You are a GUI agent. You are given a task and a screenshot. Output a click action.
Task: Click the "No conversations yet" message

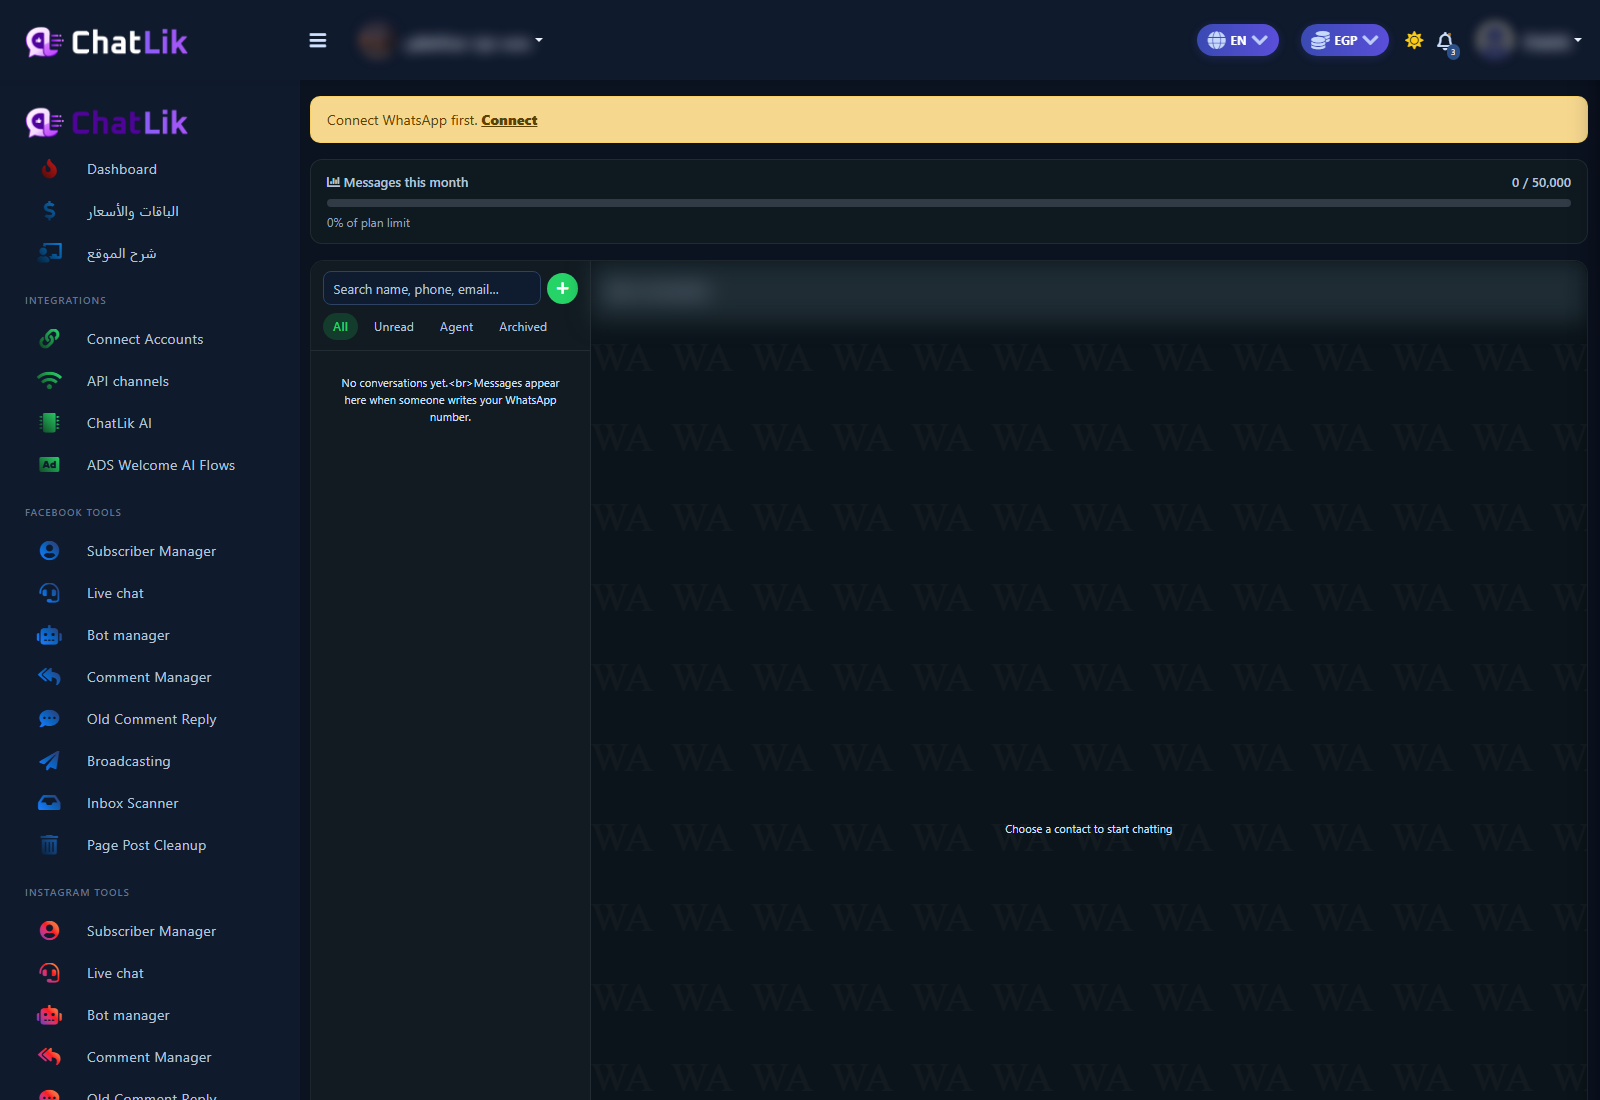[x=450, y=400]
